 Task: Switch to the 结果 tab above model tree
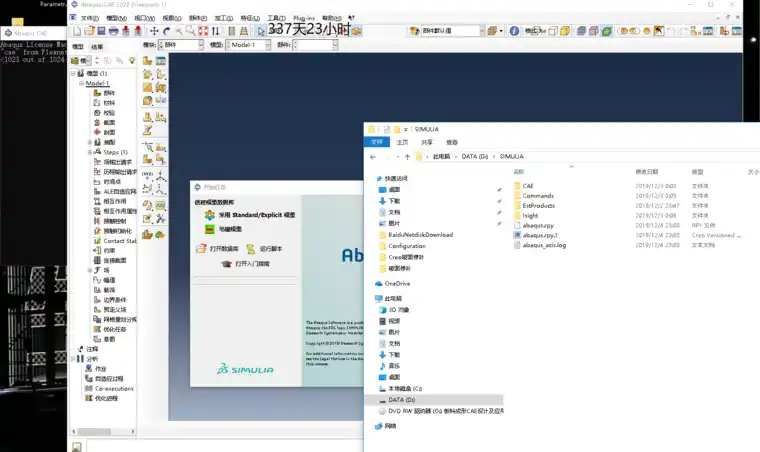[x=97, y=47]
